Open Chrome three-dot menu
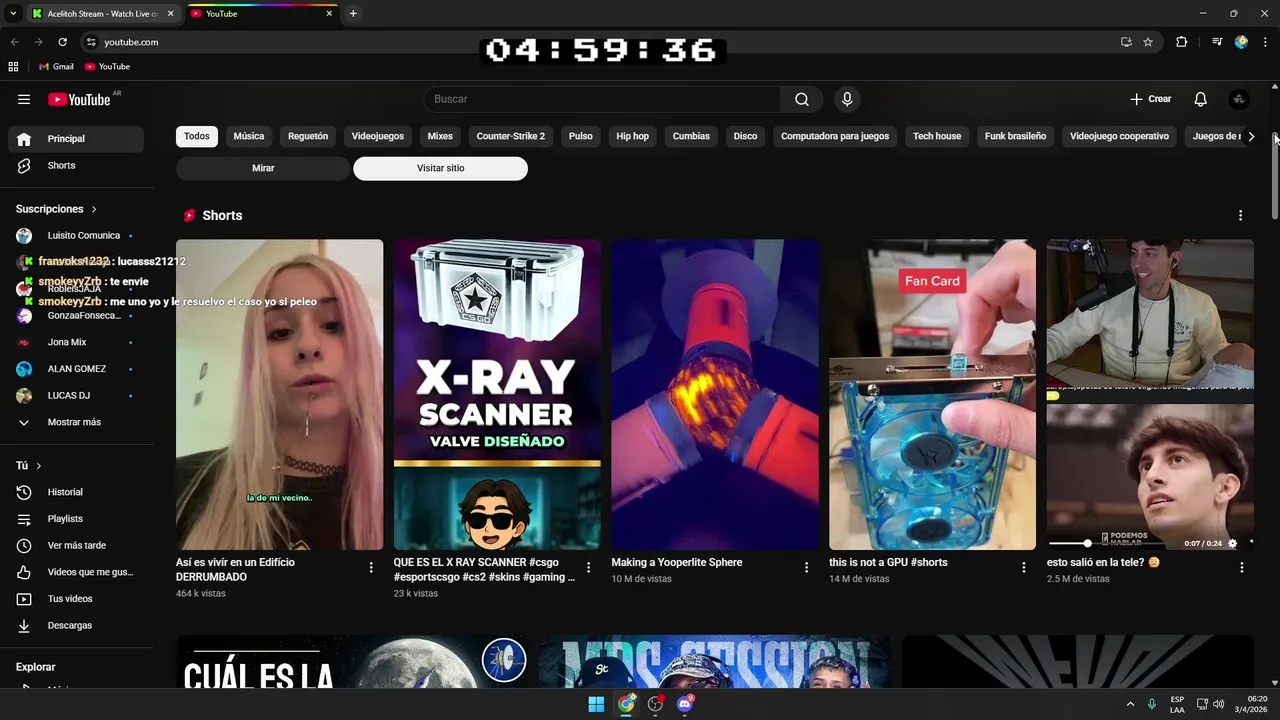The height and width of the screenshot is (720, 1280). [1266, 42]
